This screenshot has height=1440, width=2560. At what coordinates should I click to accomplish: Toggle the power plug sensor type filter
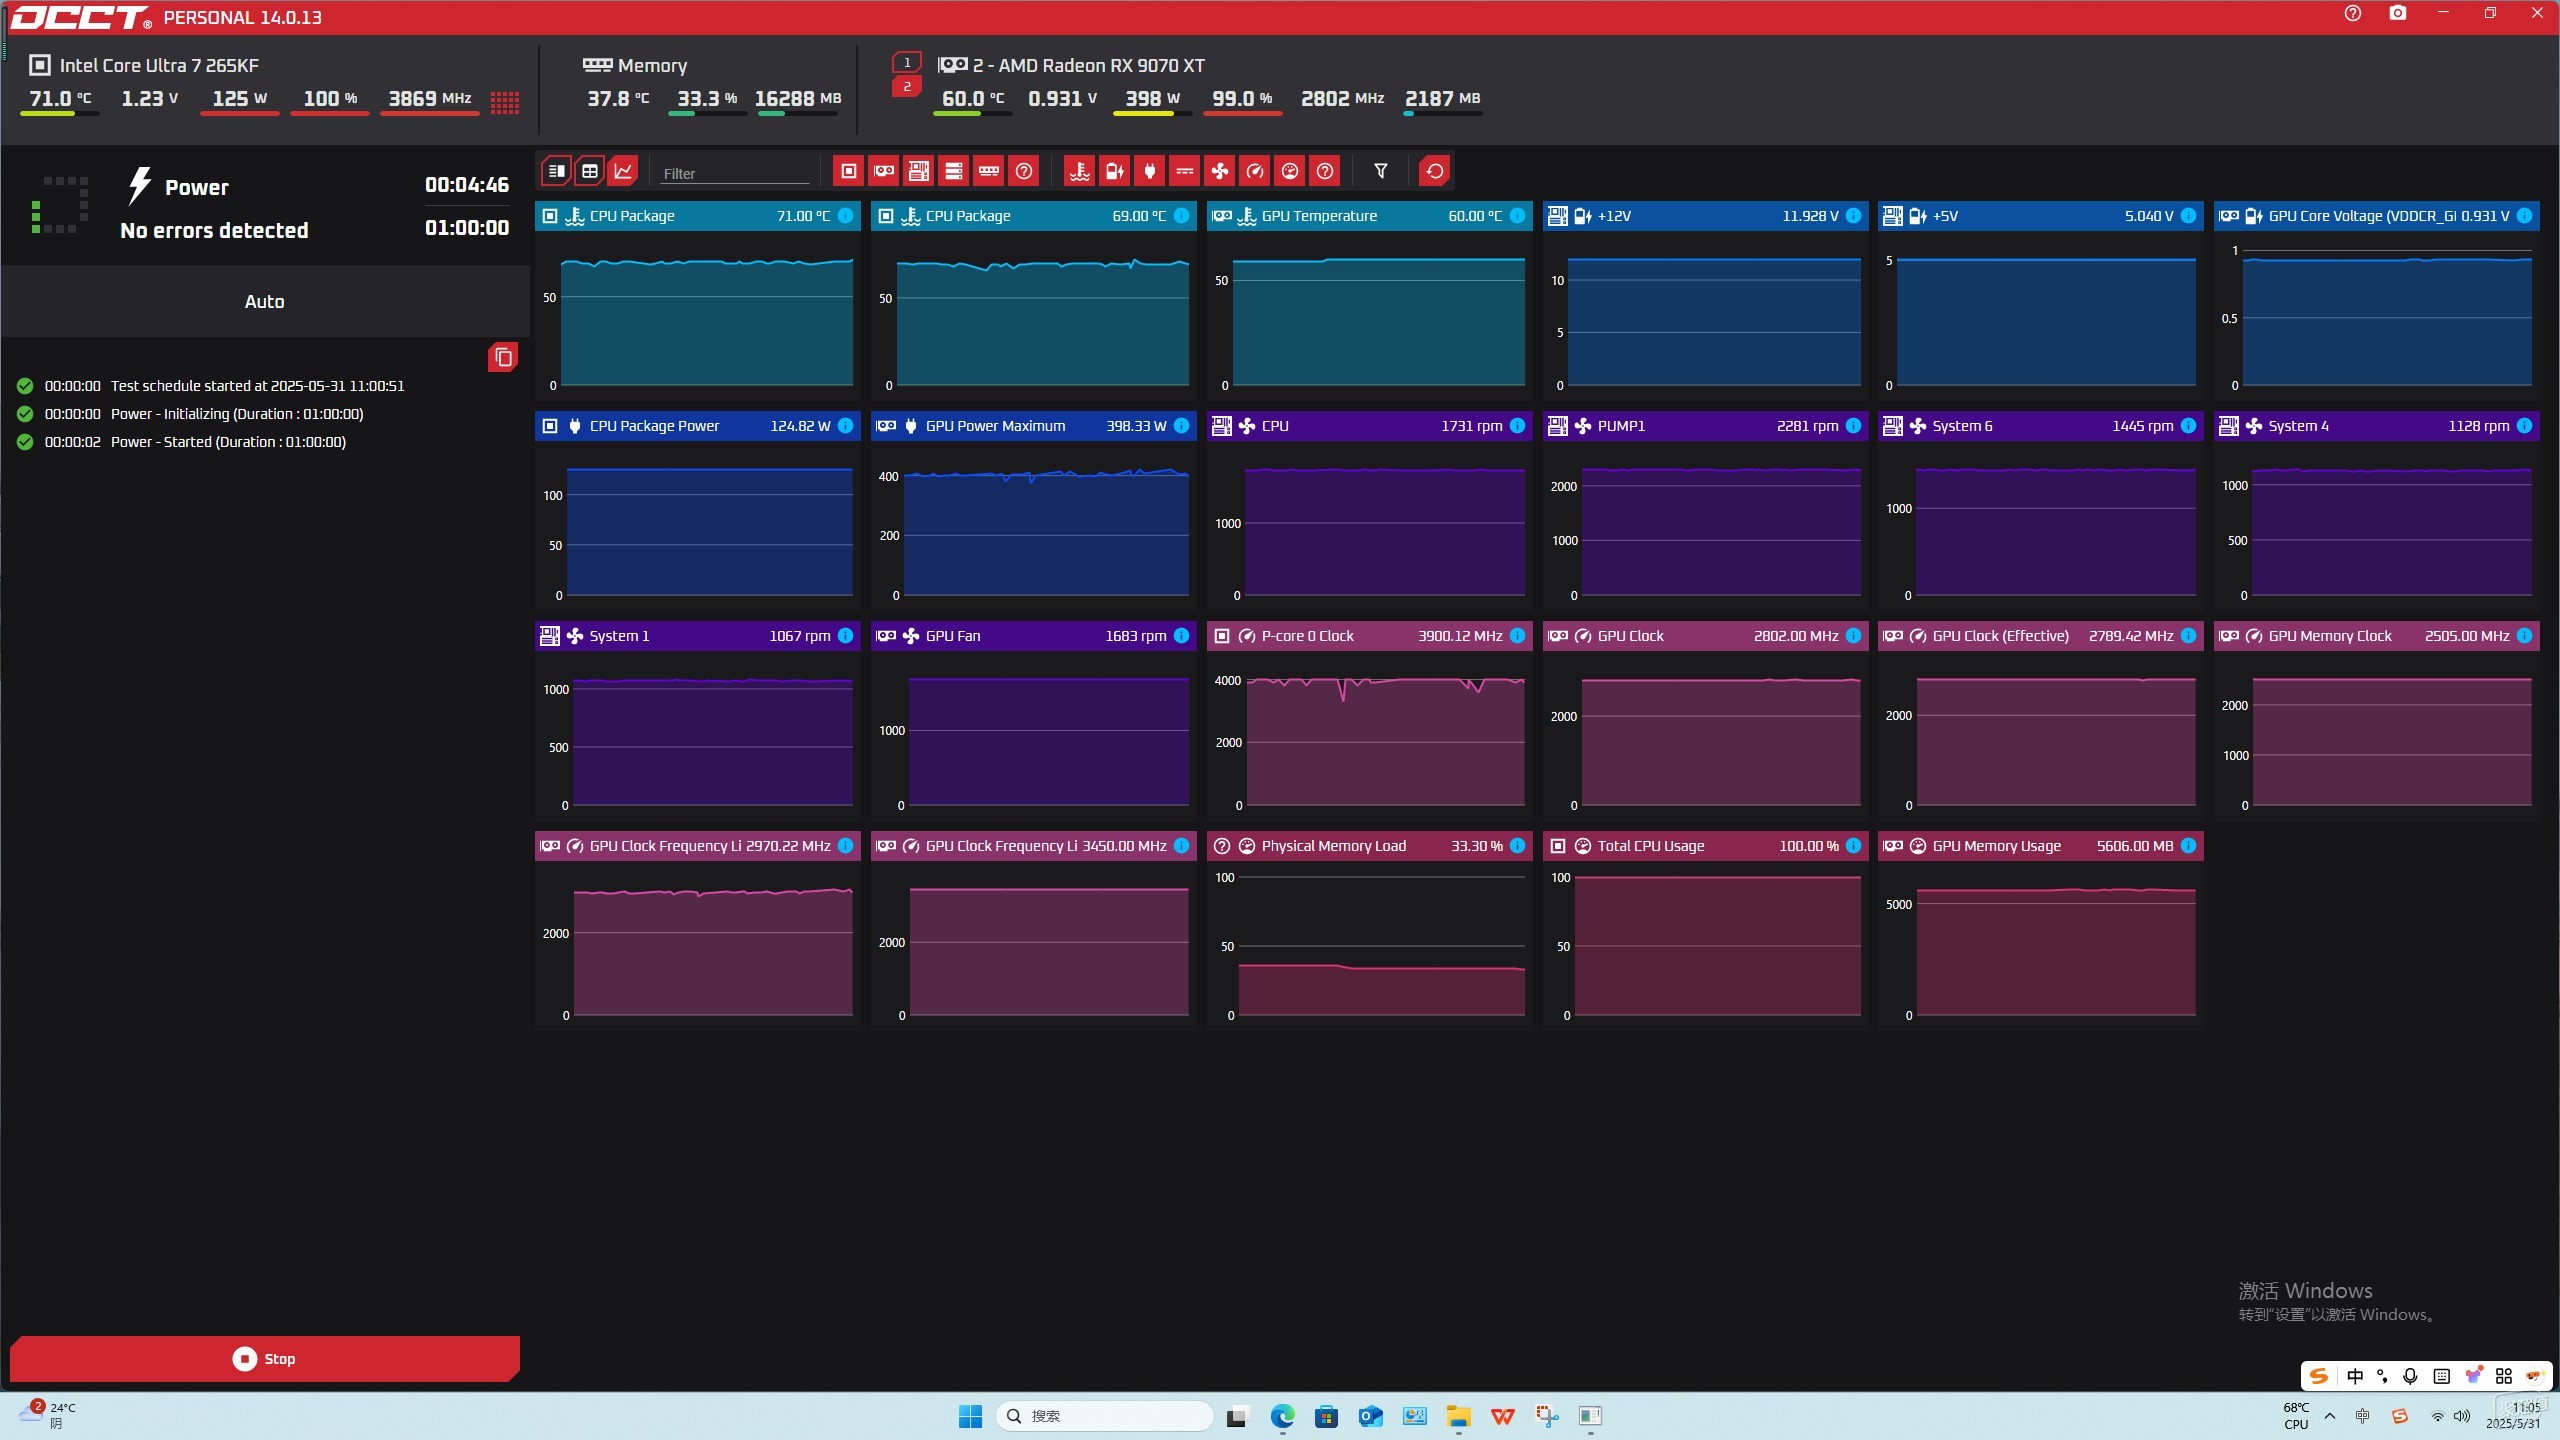coord(1150,171)
